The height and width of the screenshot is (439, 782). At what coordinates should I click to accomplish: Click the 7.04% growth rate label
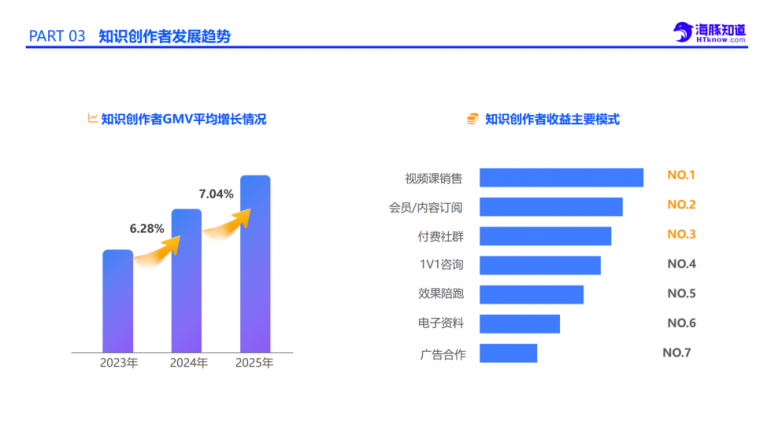tap(216, 194)
